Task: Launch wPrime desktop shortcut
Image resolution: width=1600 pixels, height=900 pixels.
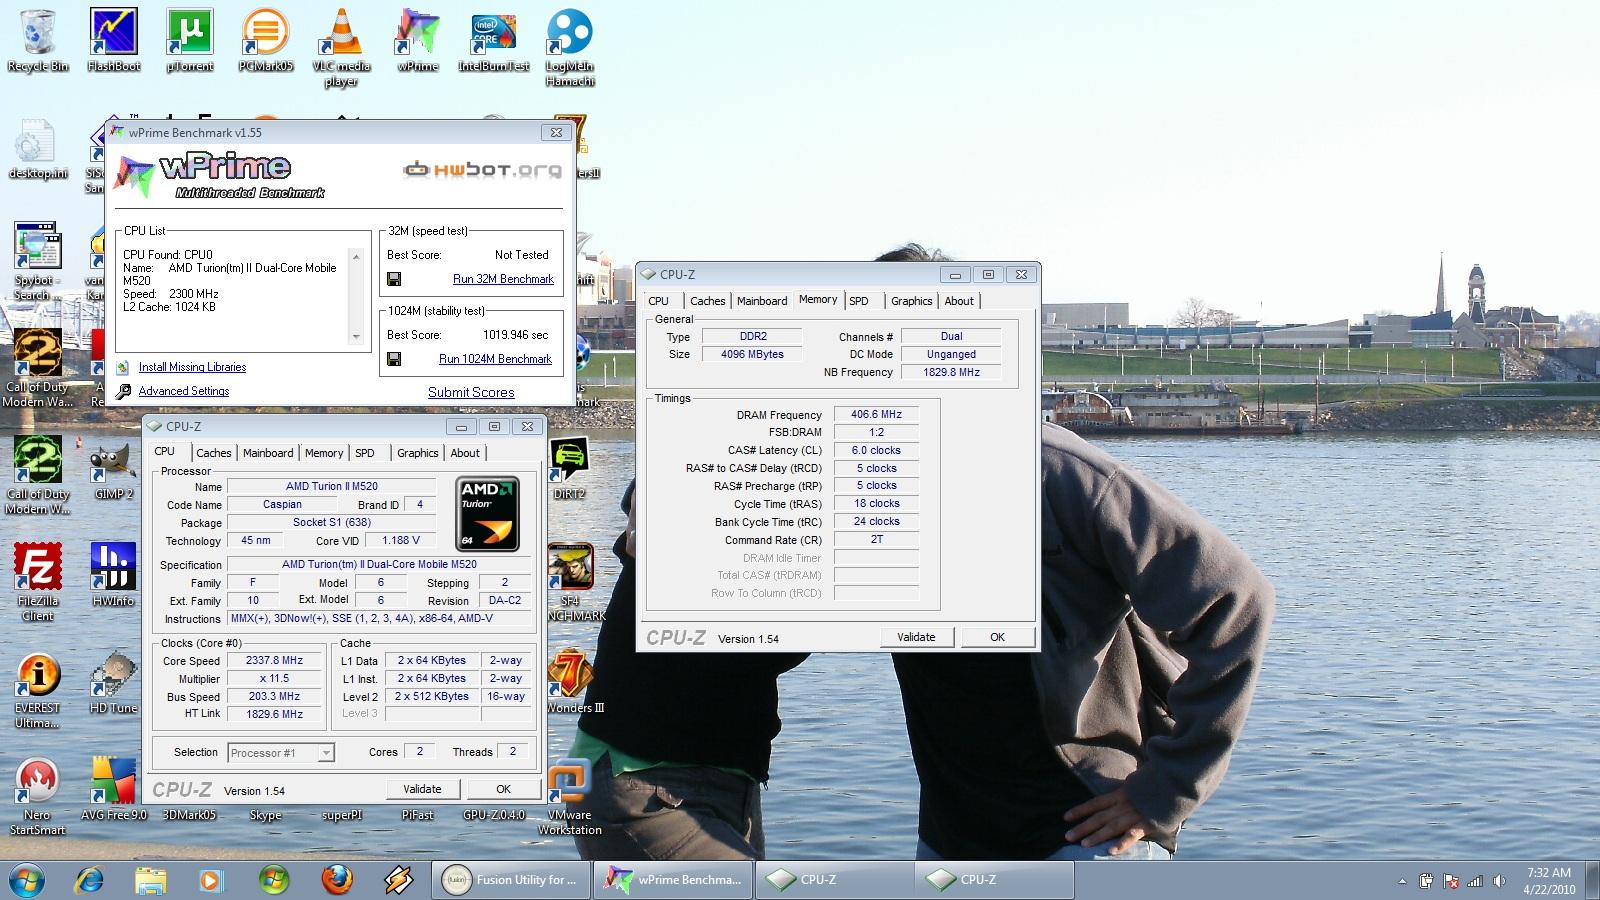Action: tap(417, 40)
